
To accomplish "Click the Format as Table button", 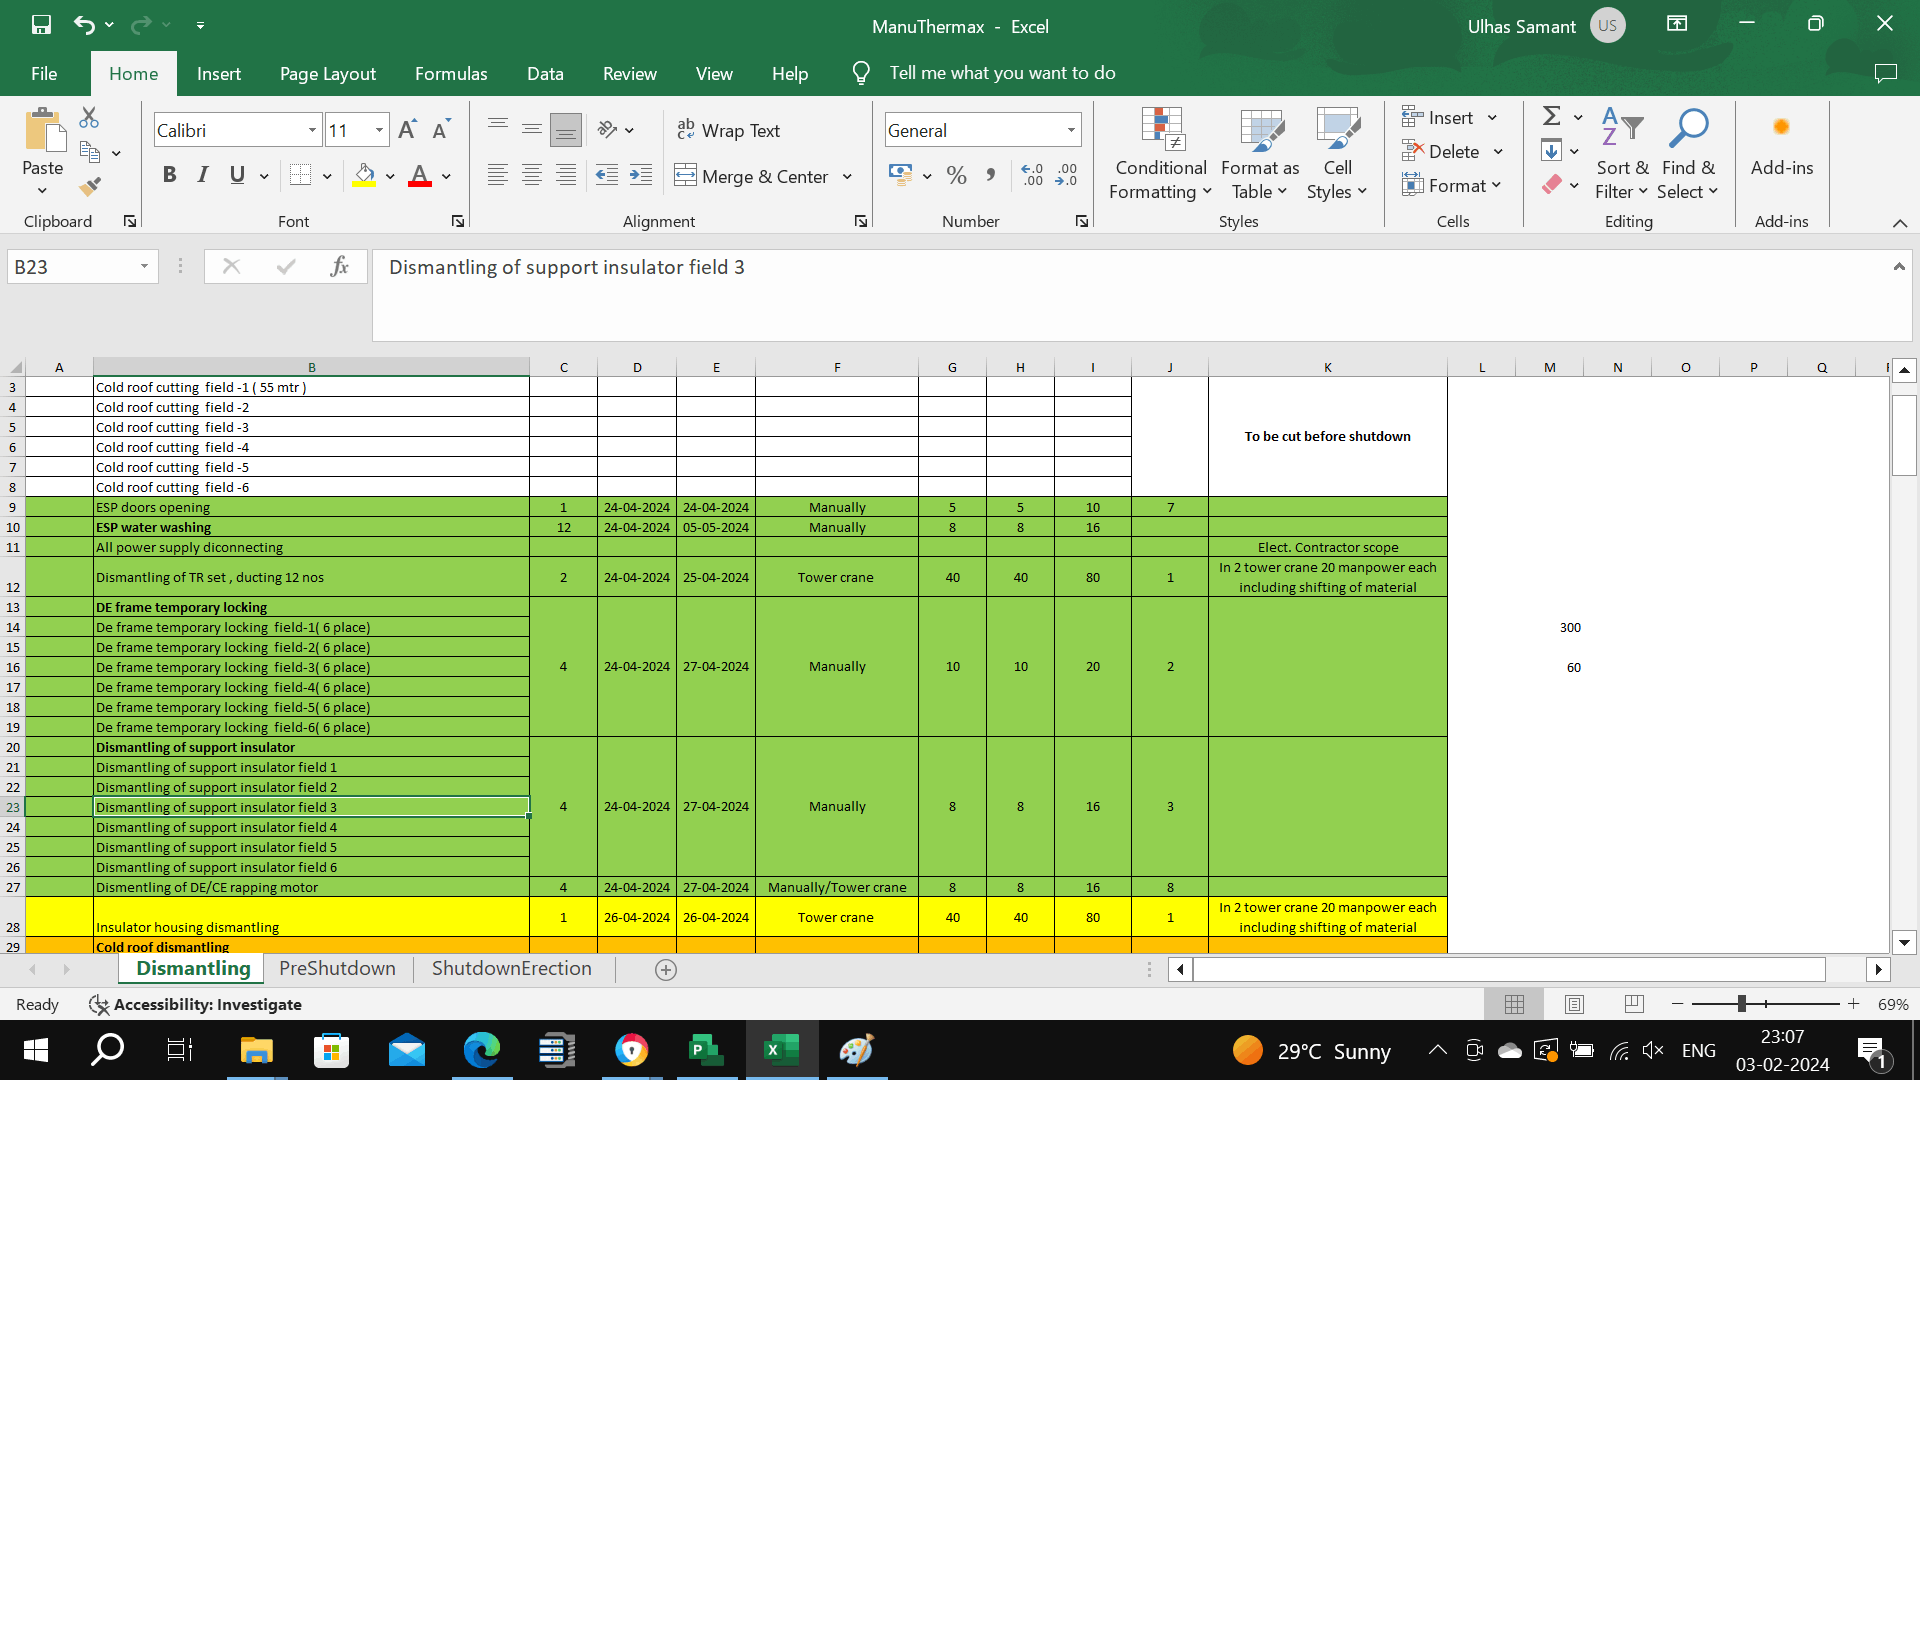I will coord(1260,153).
